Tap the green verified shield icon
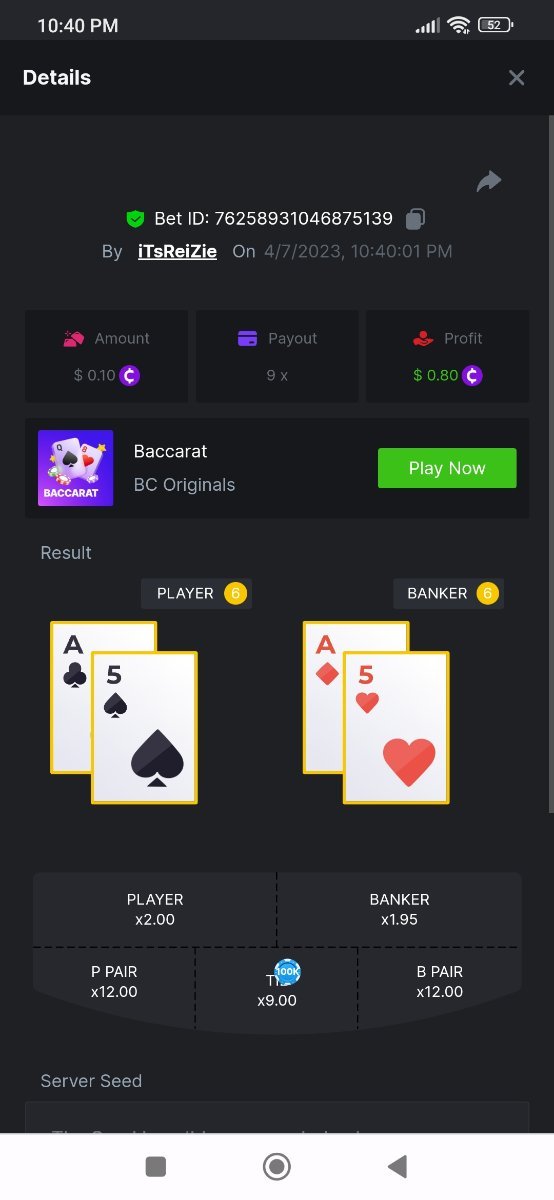554x1200 pixels. pyautogui.click(x=135, y=218)
